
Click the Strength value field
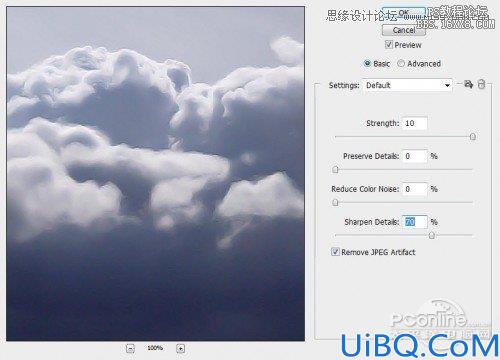(x=415, y=123)
